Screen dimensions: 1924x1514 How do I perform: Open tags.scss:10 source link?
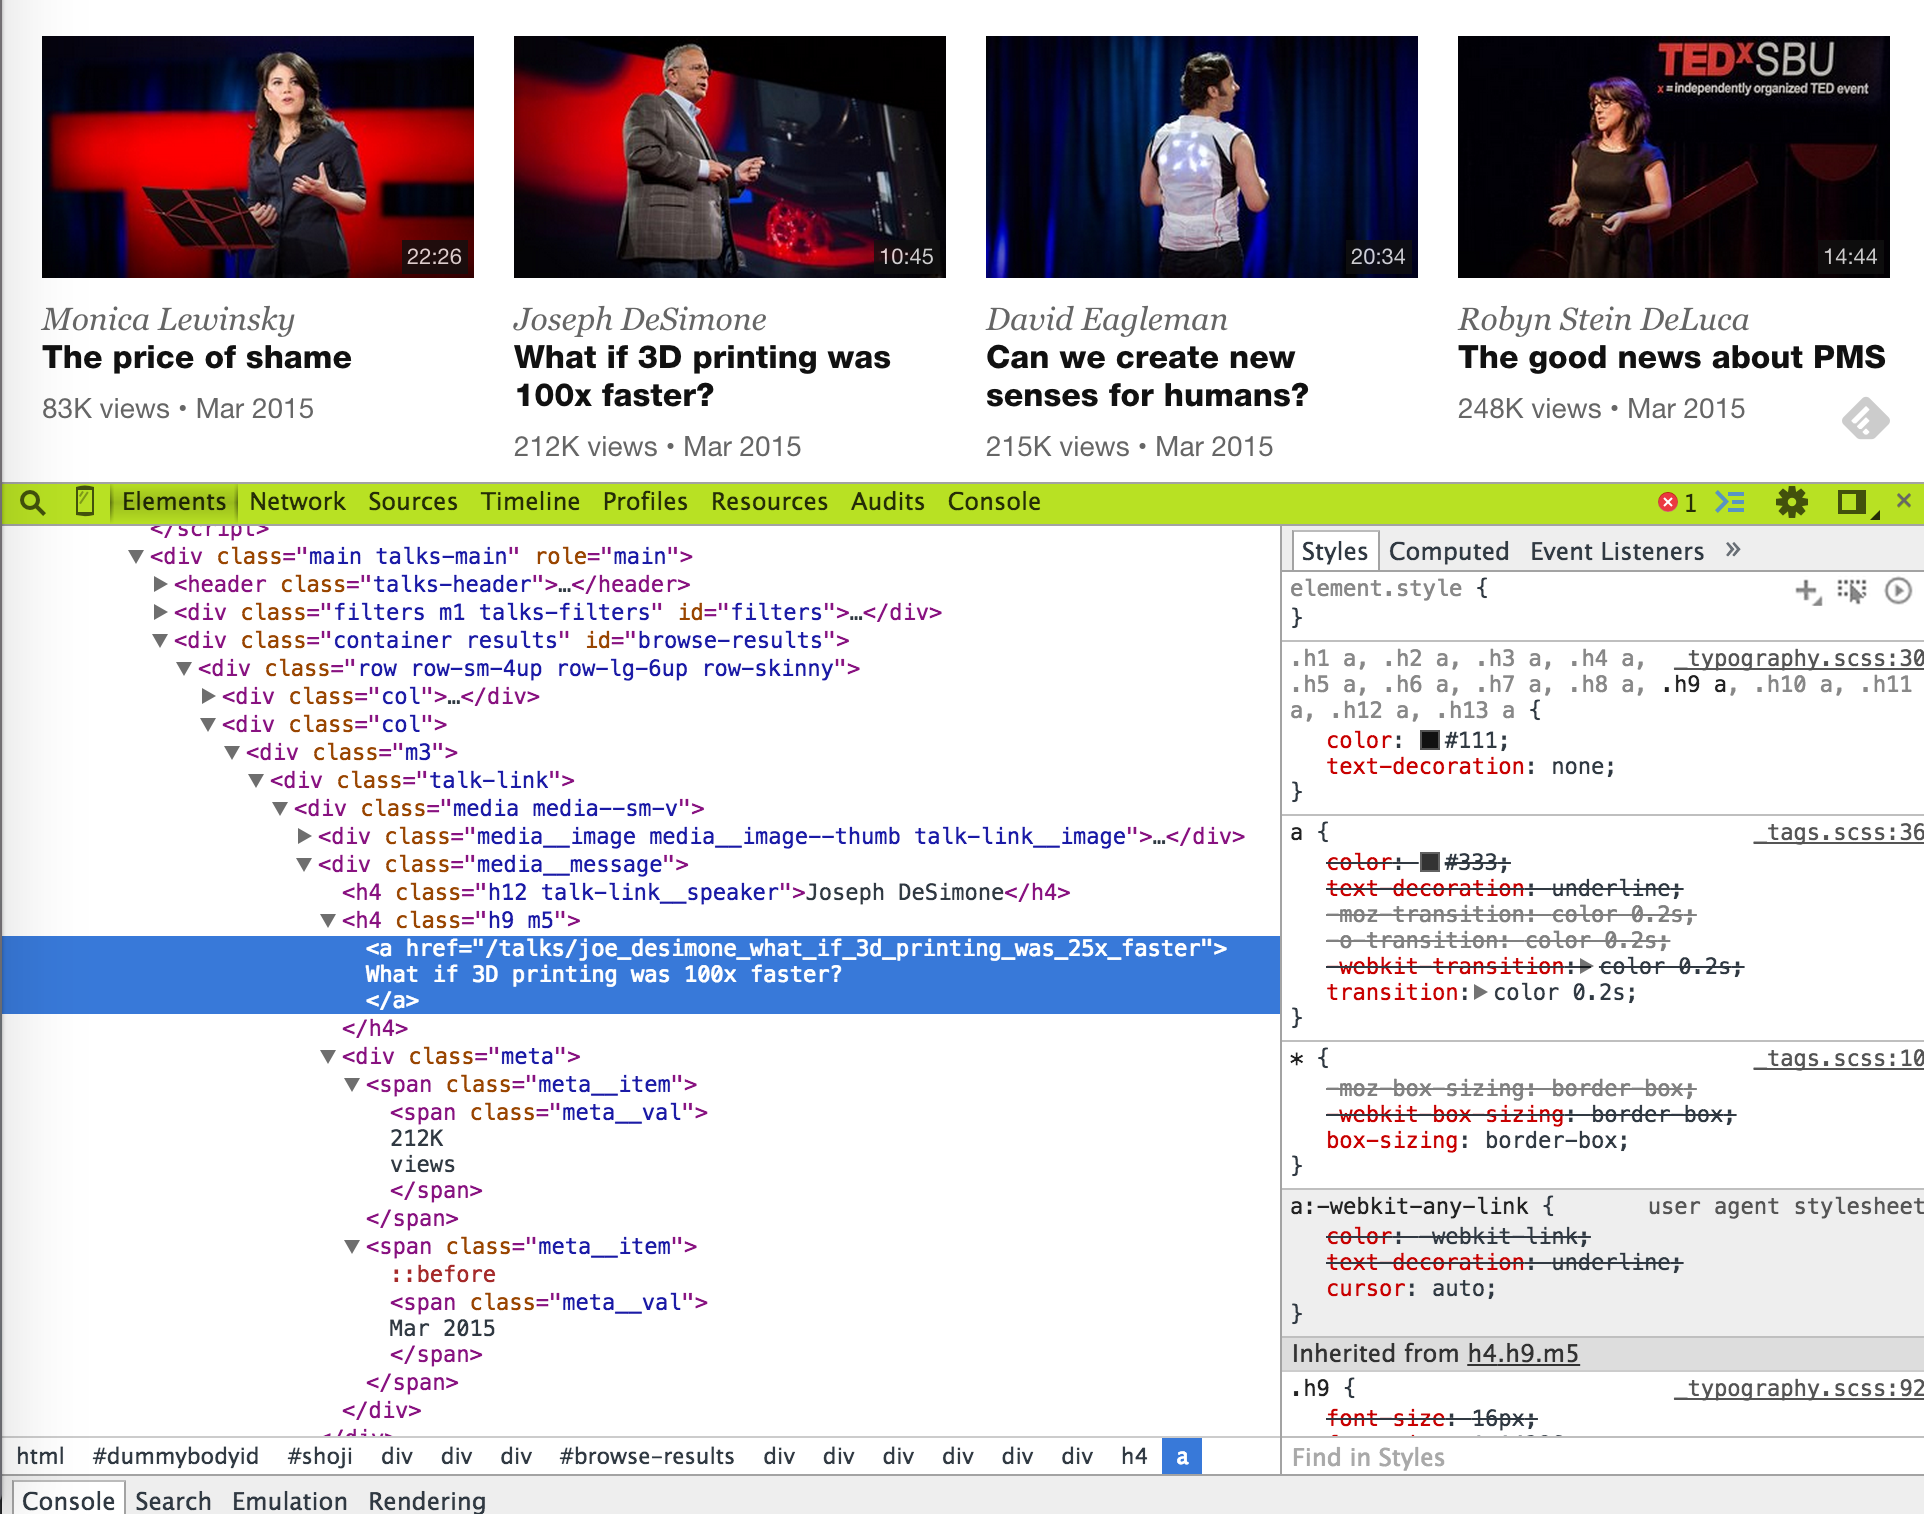click(x=1838, y=1058)
